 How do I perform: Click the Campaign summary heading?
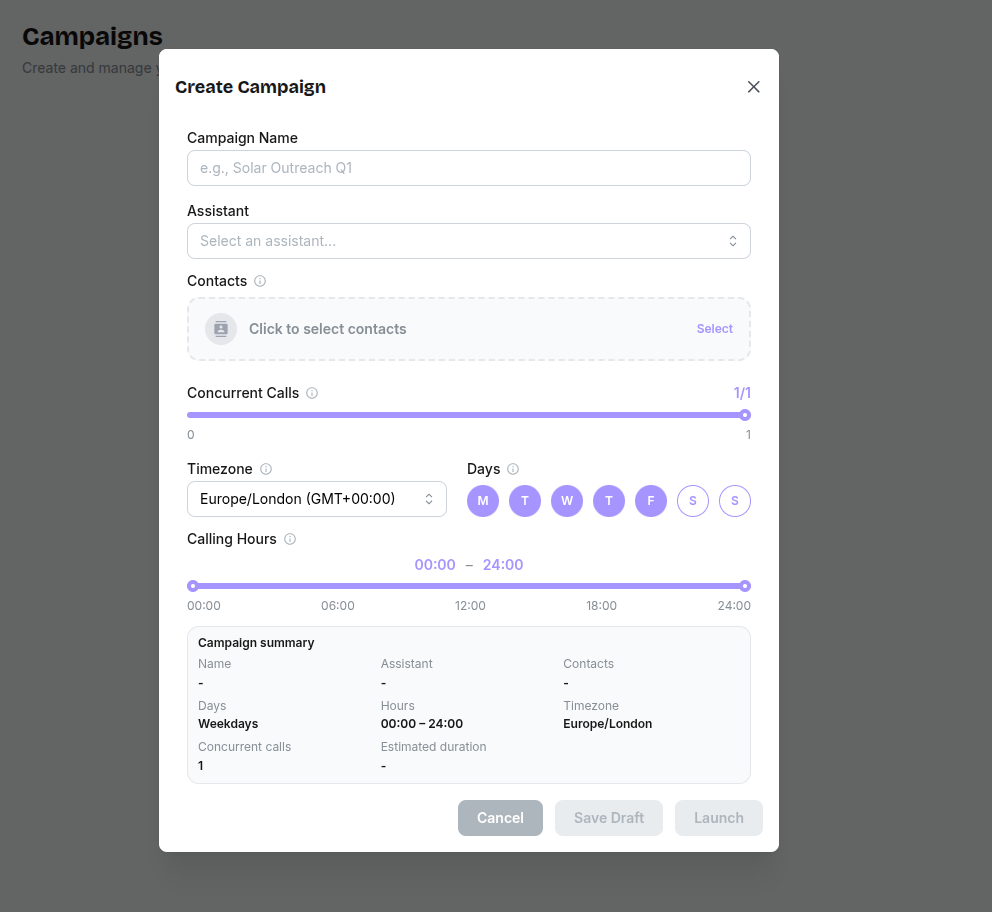256,643
